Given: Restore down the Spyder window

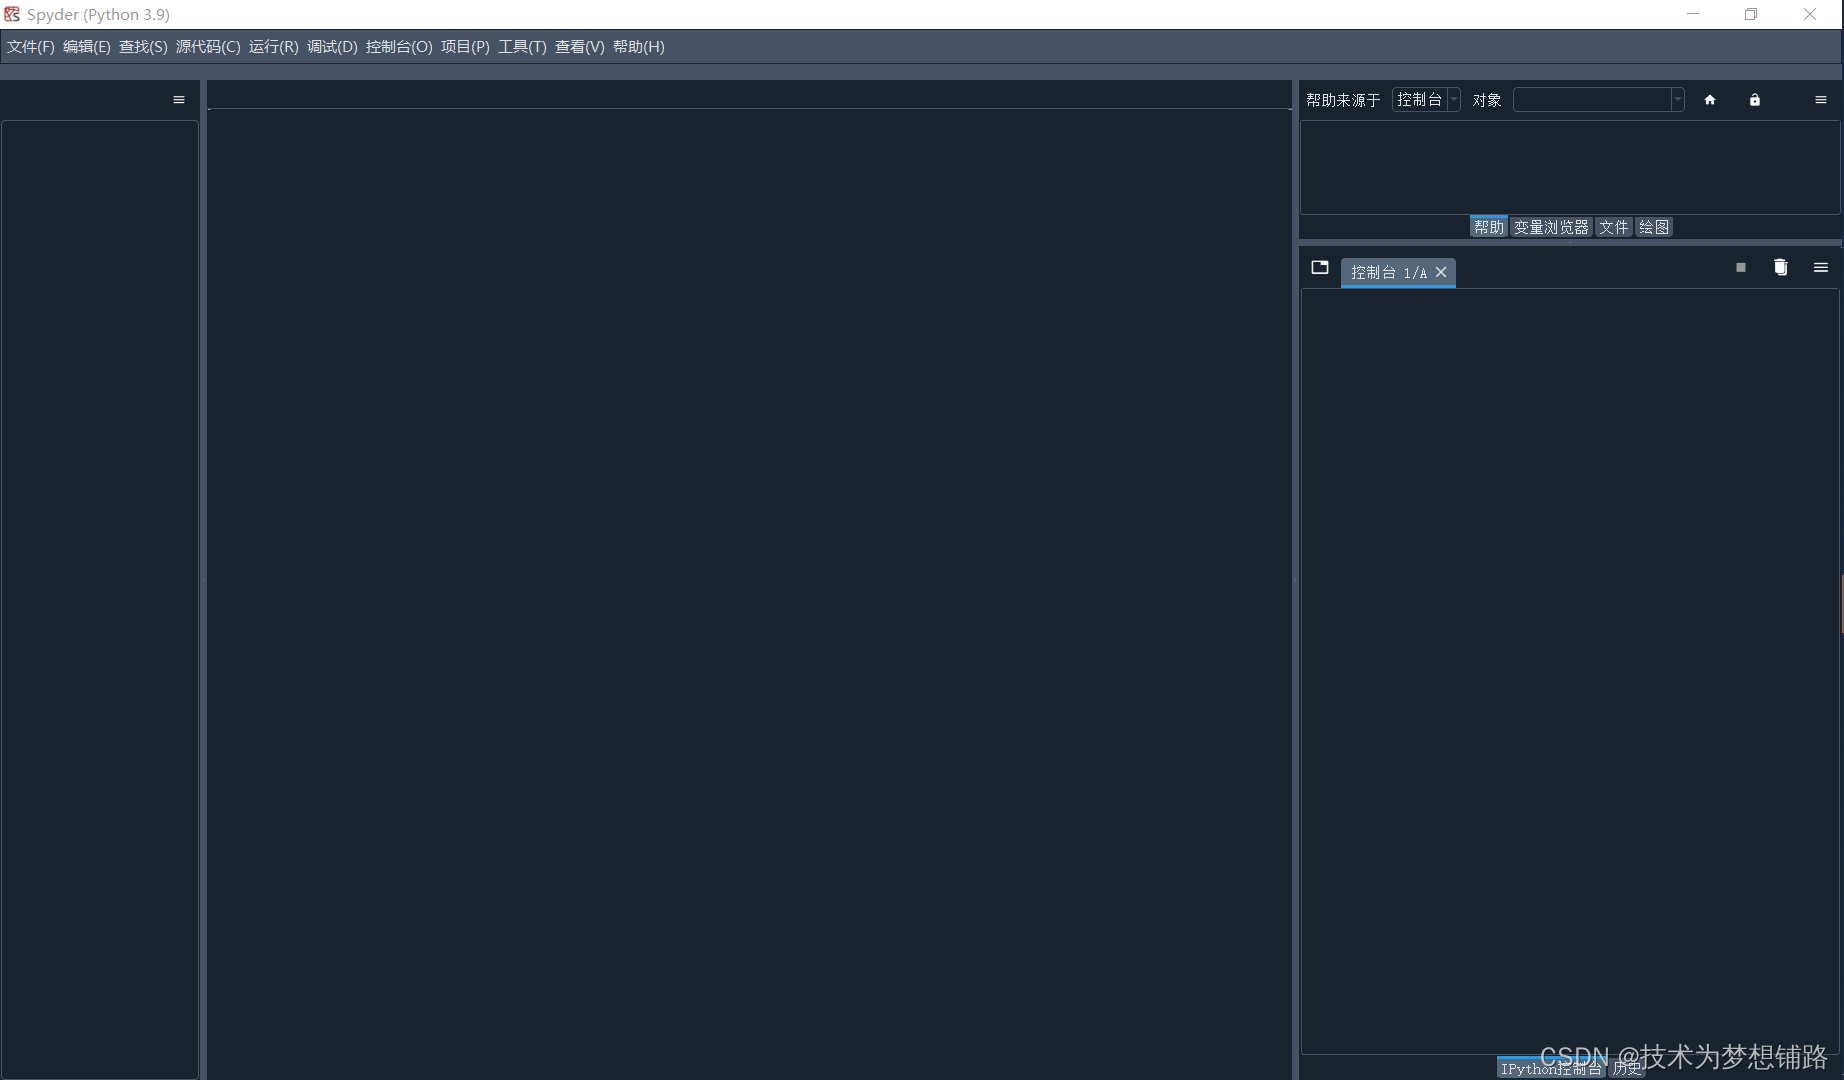Looking at the screenshot, I should pyautogui.click(x=1751, y=14).
